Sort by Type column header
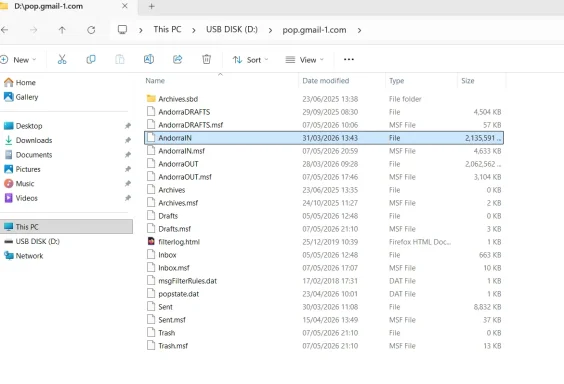 click(396, 81)
